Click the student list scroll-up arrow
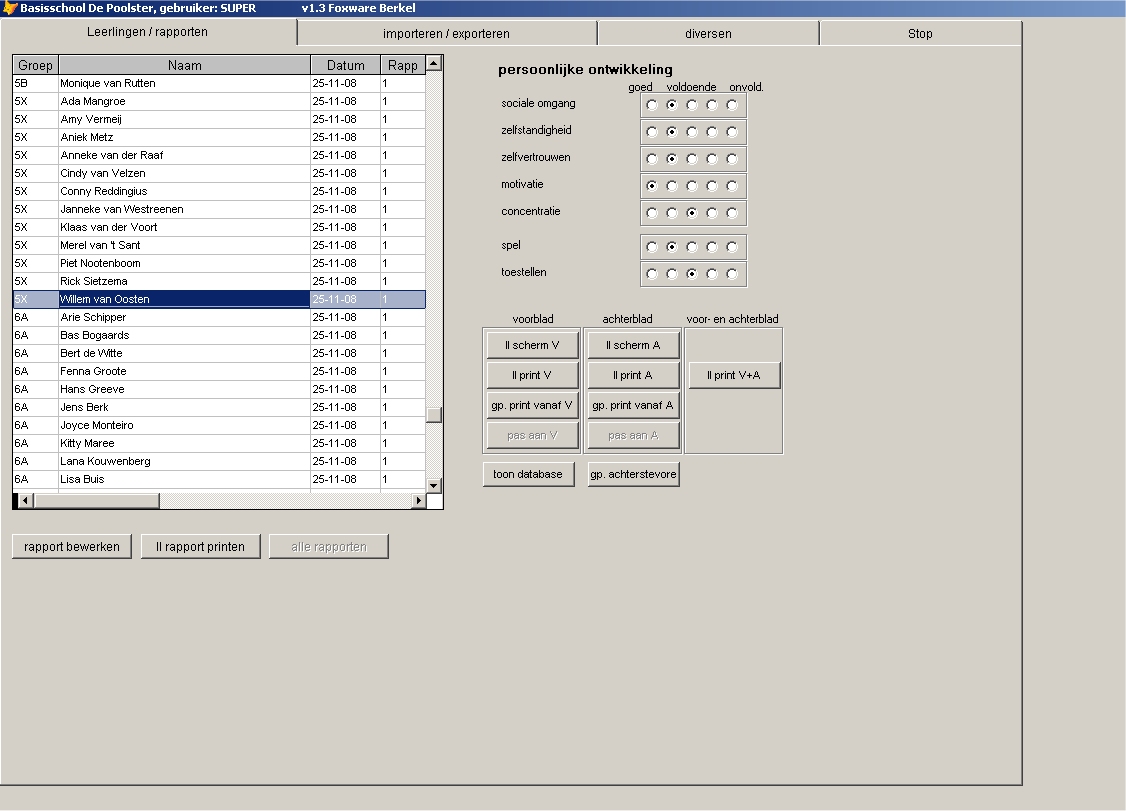The image size is (1126, 811). [434, 64]
